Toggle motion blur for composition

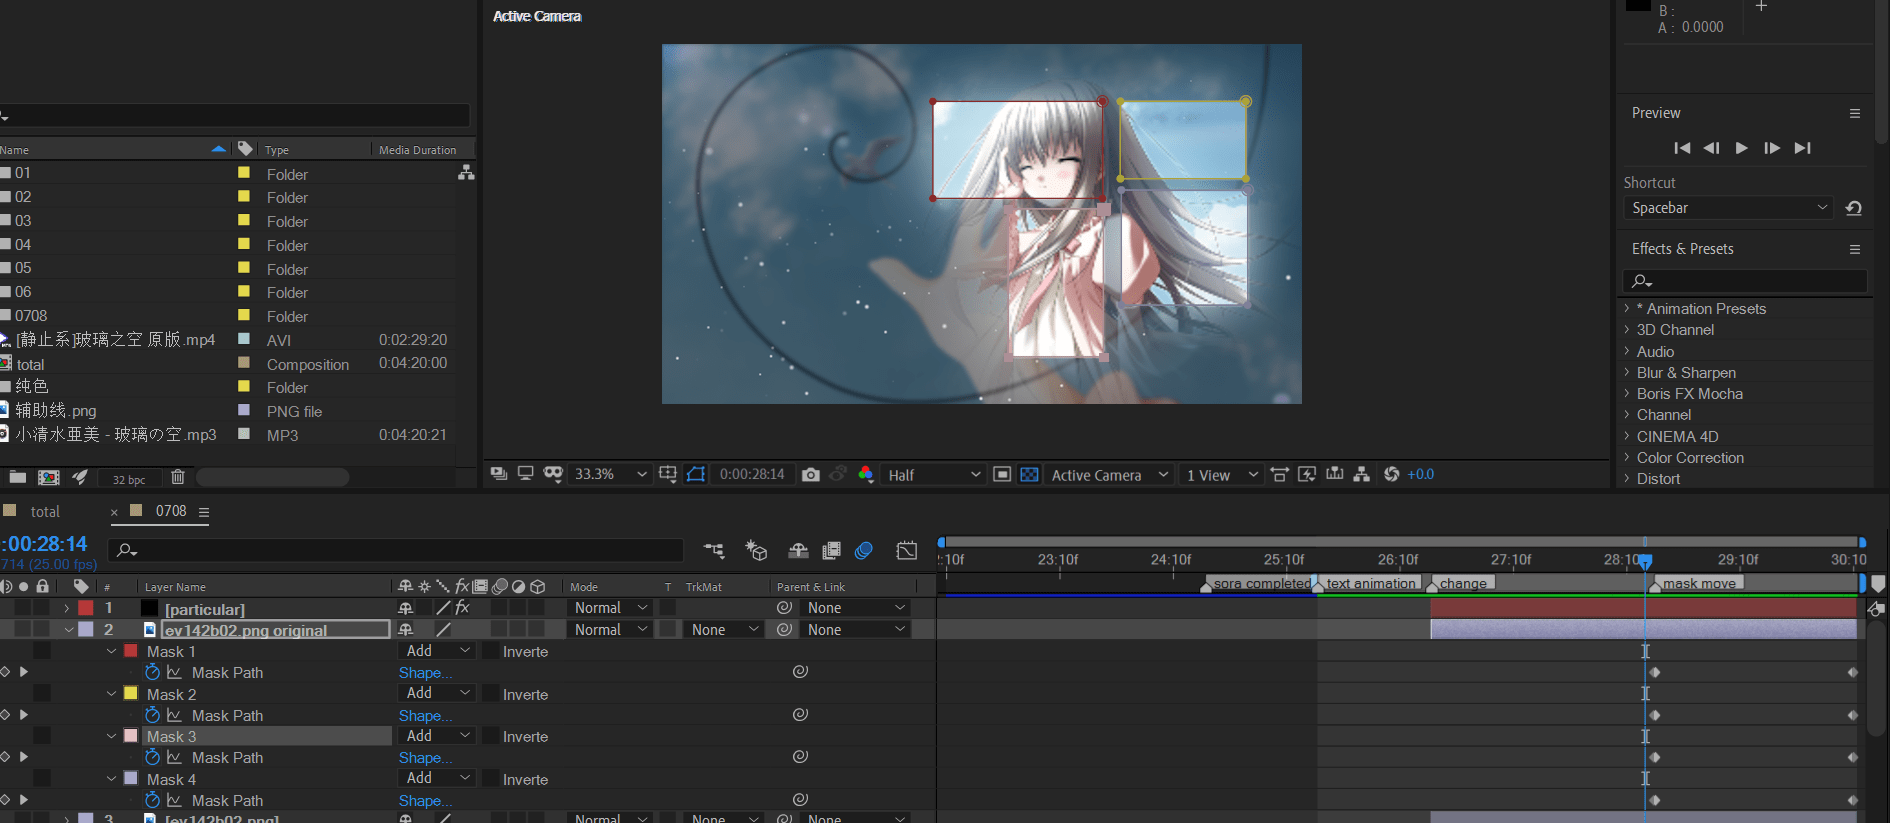point(864,550)
